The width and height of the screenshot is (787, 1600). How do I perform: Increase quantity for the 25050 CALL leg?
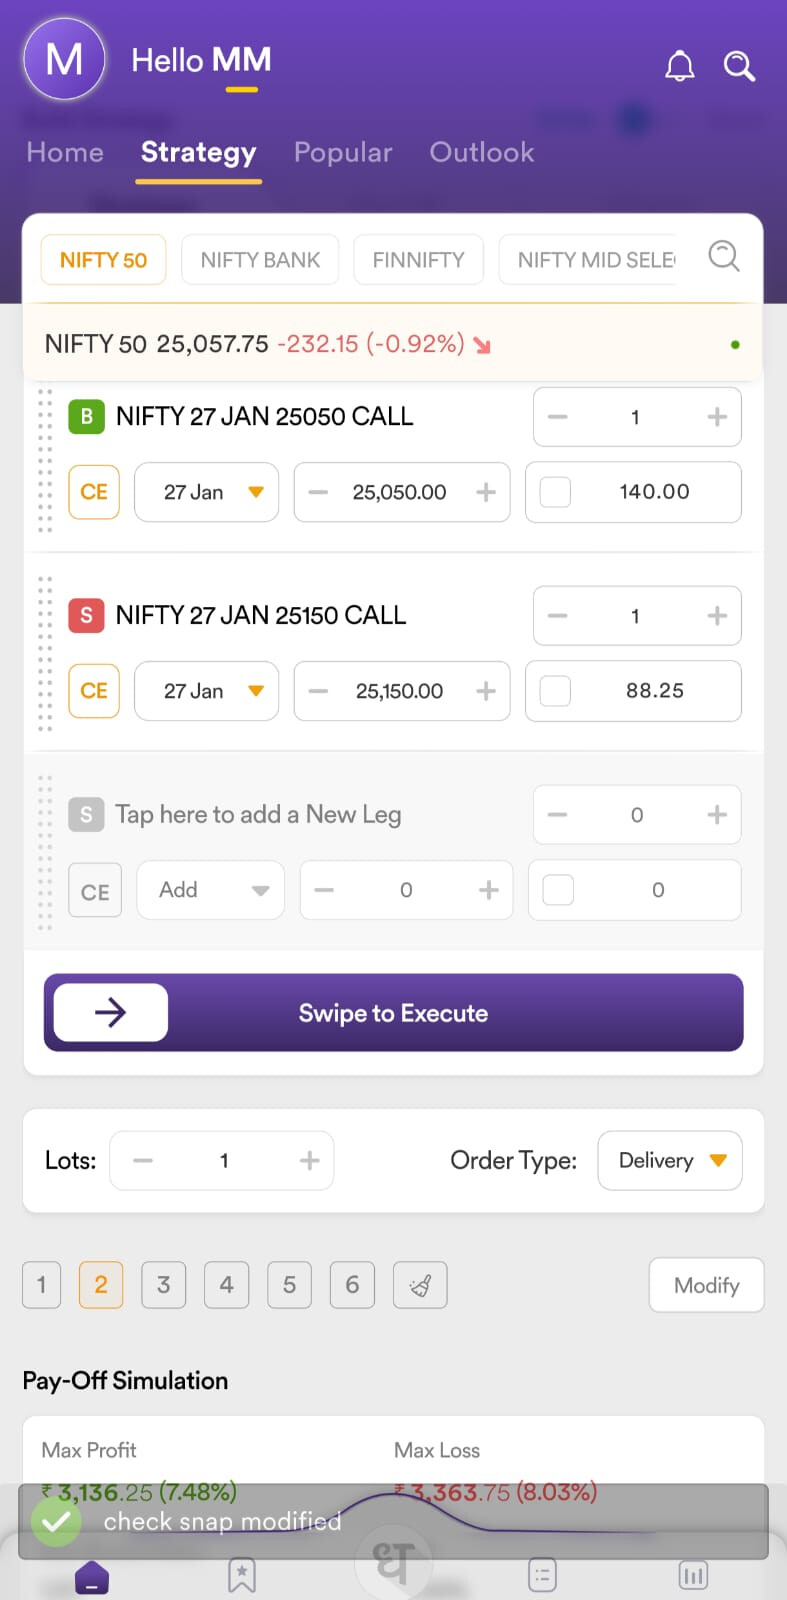(717, 417)
